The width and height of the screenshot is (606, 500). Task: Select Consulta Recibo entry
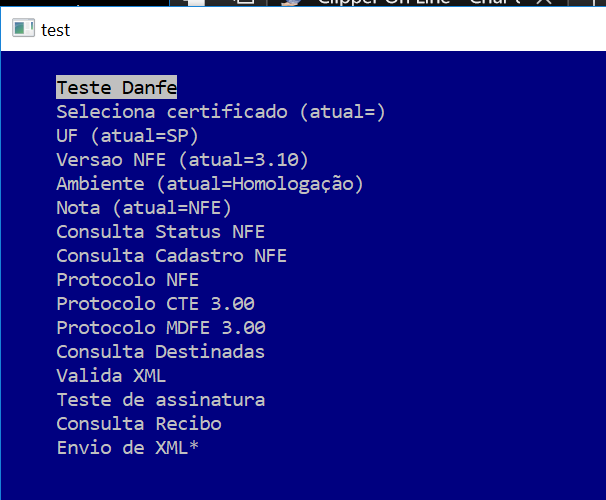coord(138,424)
